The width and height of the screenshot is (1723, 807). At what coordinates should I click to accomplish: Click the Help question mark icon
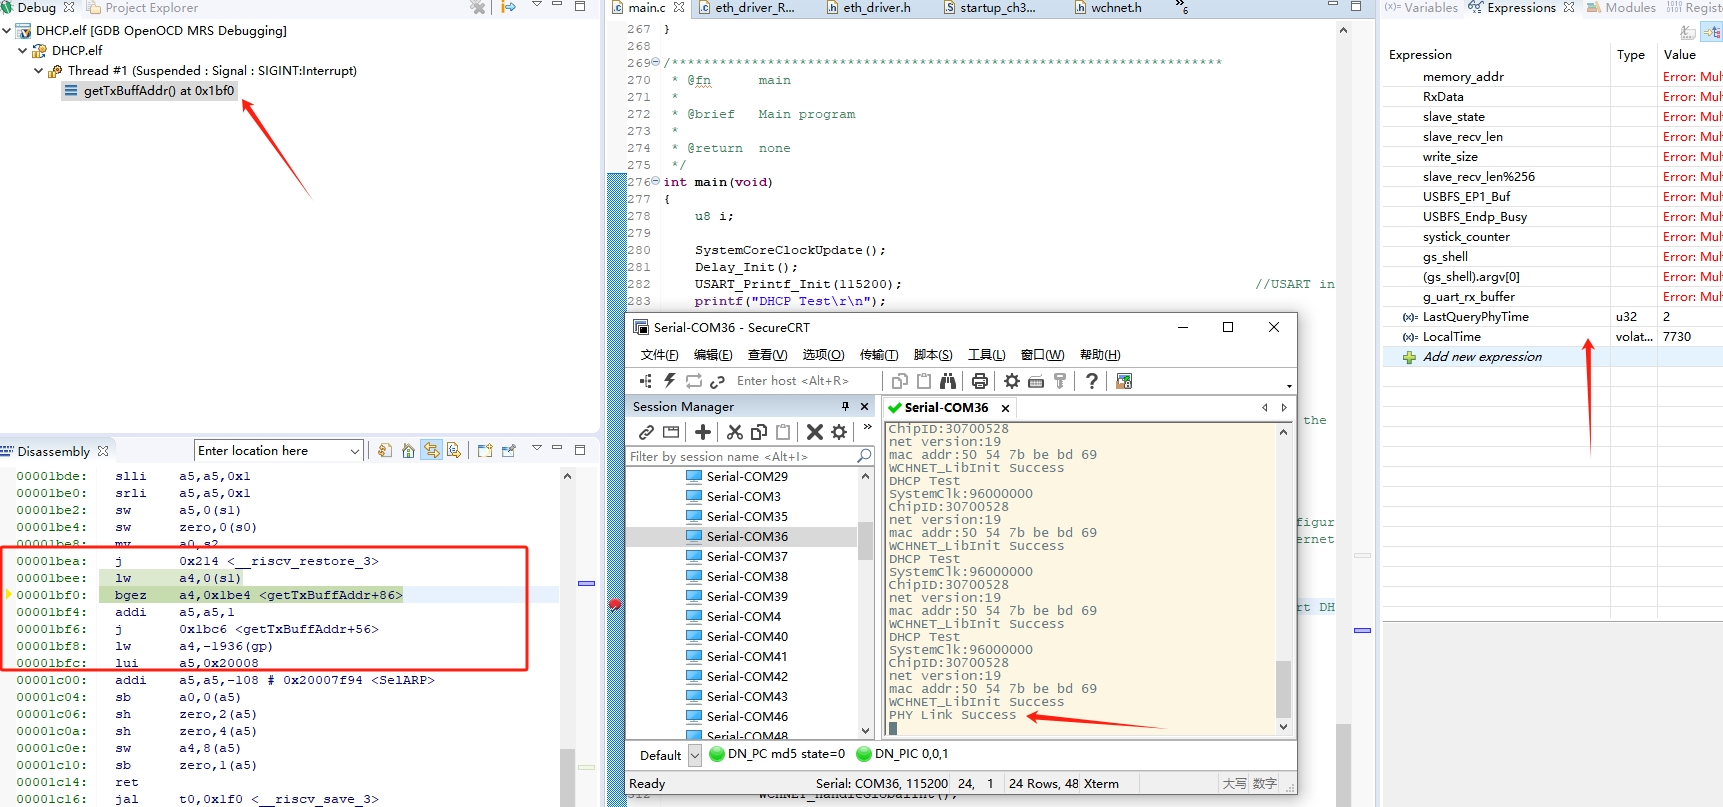(1092, 381)
